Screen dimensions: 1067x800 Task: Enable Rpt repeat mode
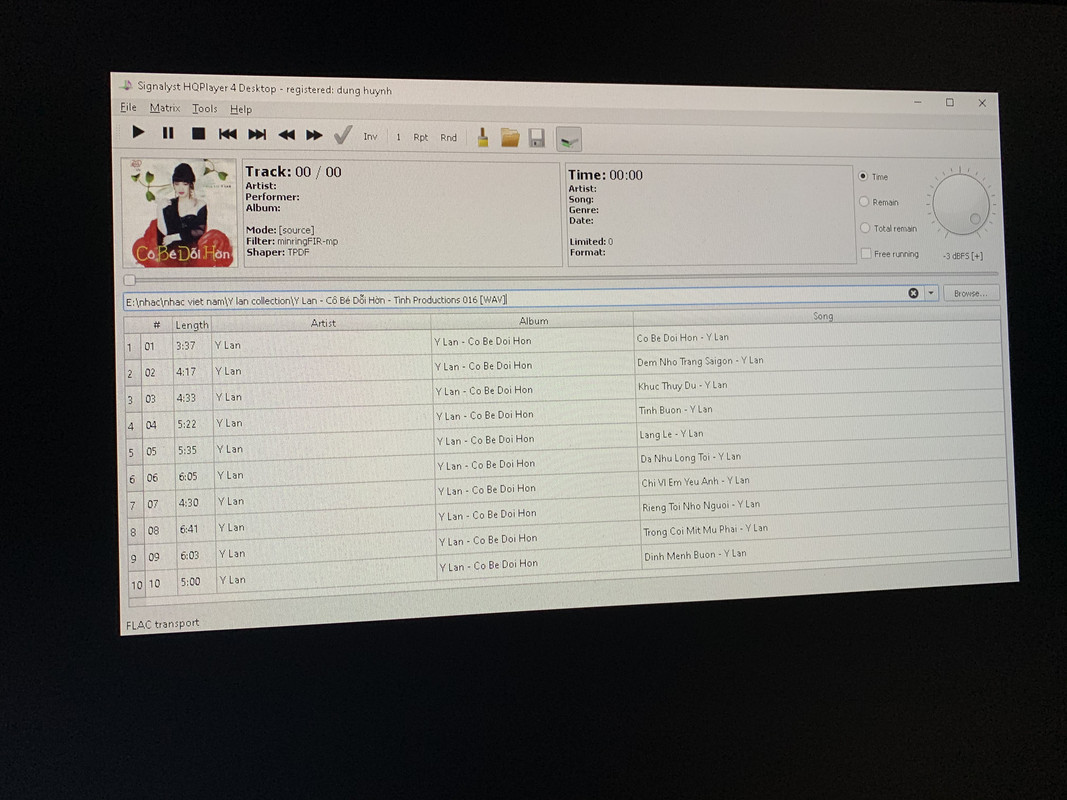click(421, 137)
